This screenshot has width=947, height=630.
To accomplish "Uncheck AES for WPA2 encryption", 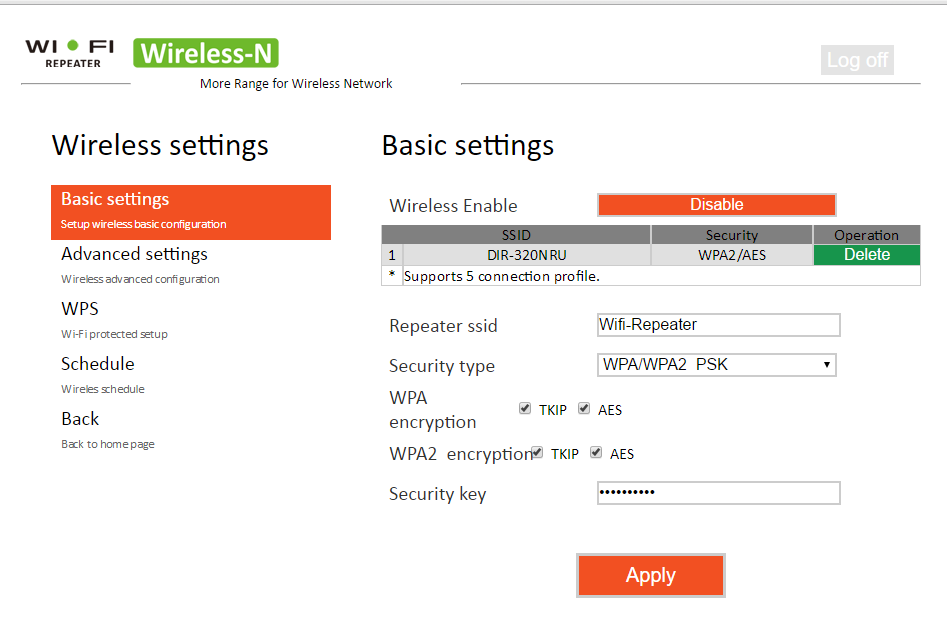I will click(x=596, y=453).
